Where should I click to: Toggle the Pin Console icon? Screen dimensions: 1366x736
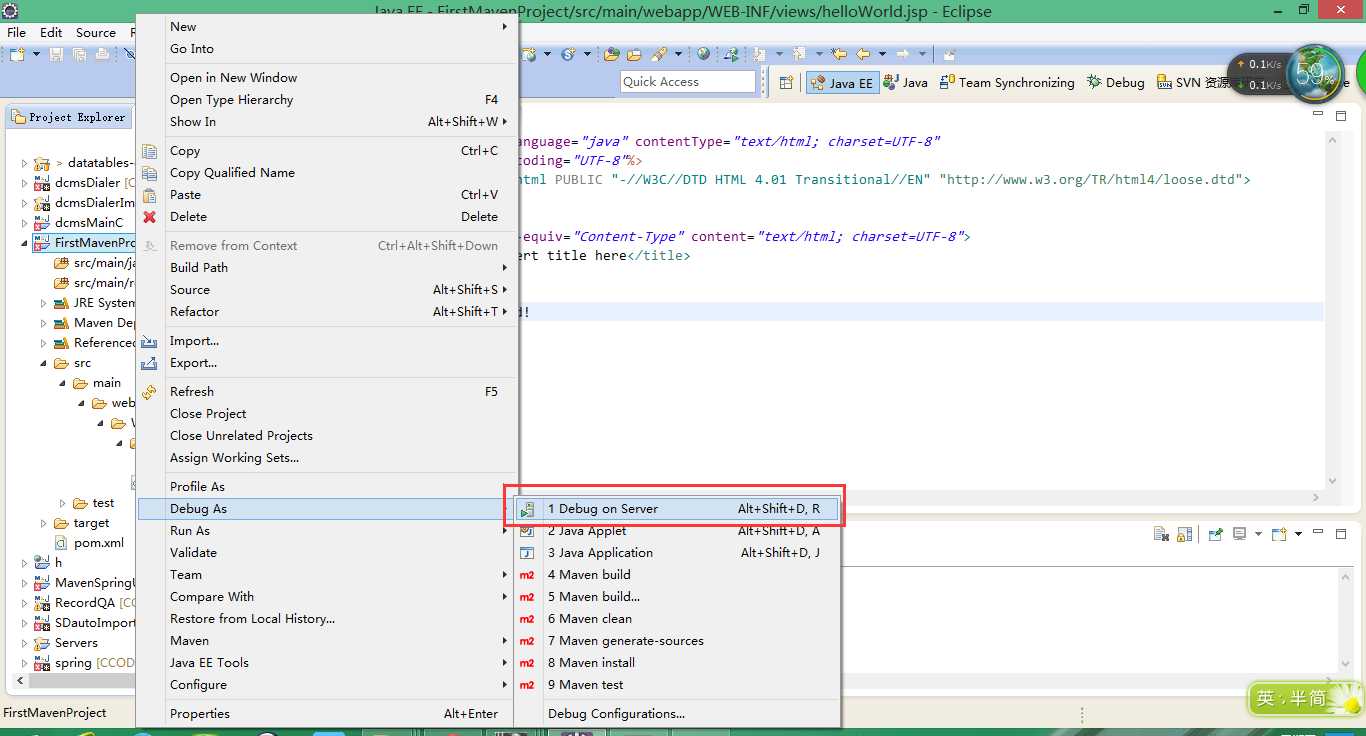click(x=1216, y=535)
